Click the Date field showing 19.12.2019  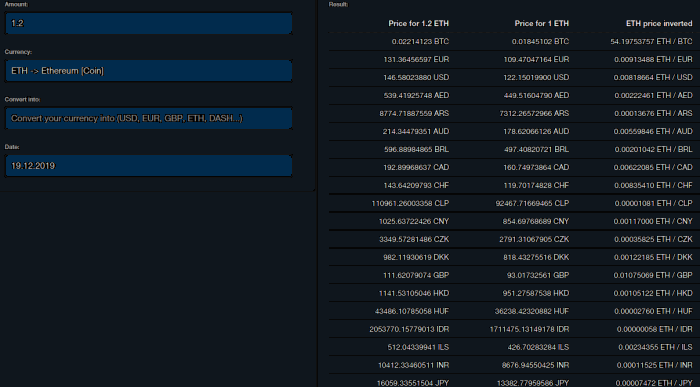[149, 166]
